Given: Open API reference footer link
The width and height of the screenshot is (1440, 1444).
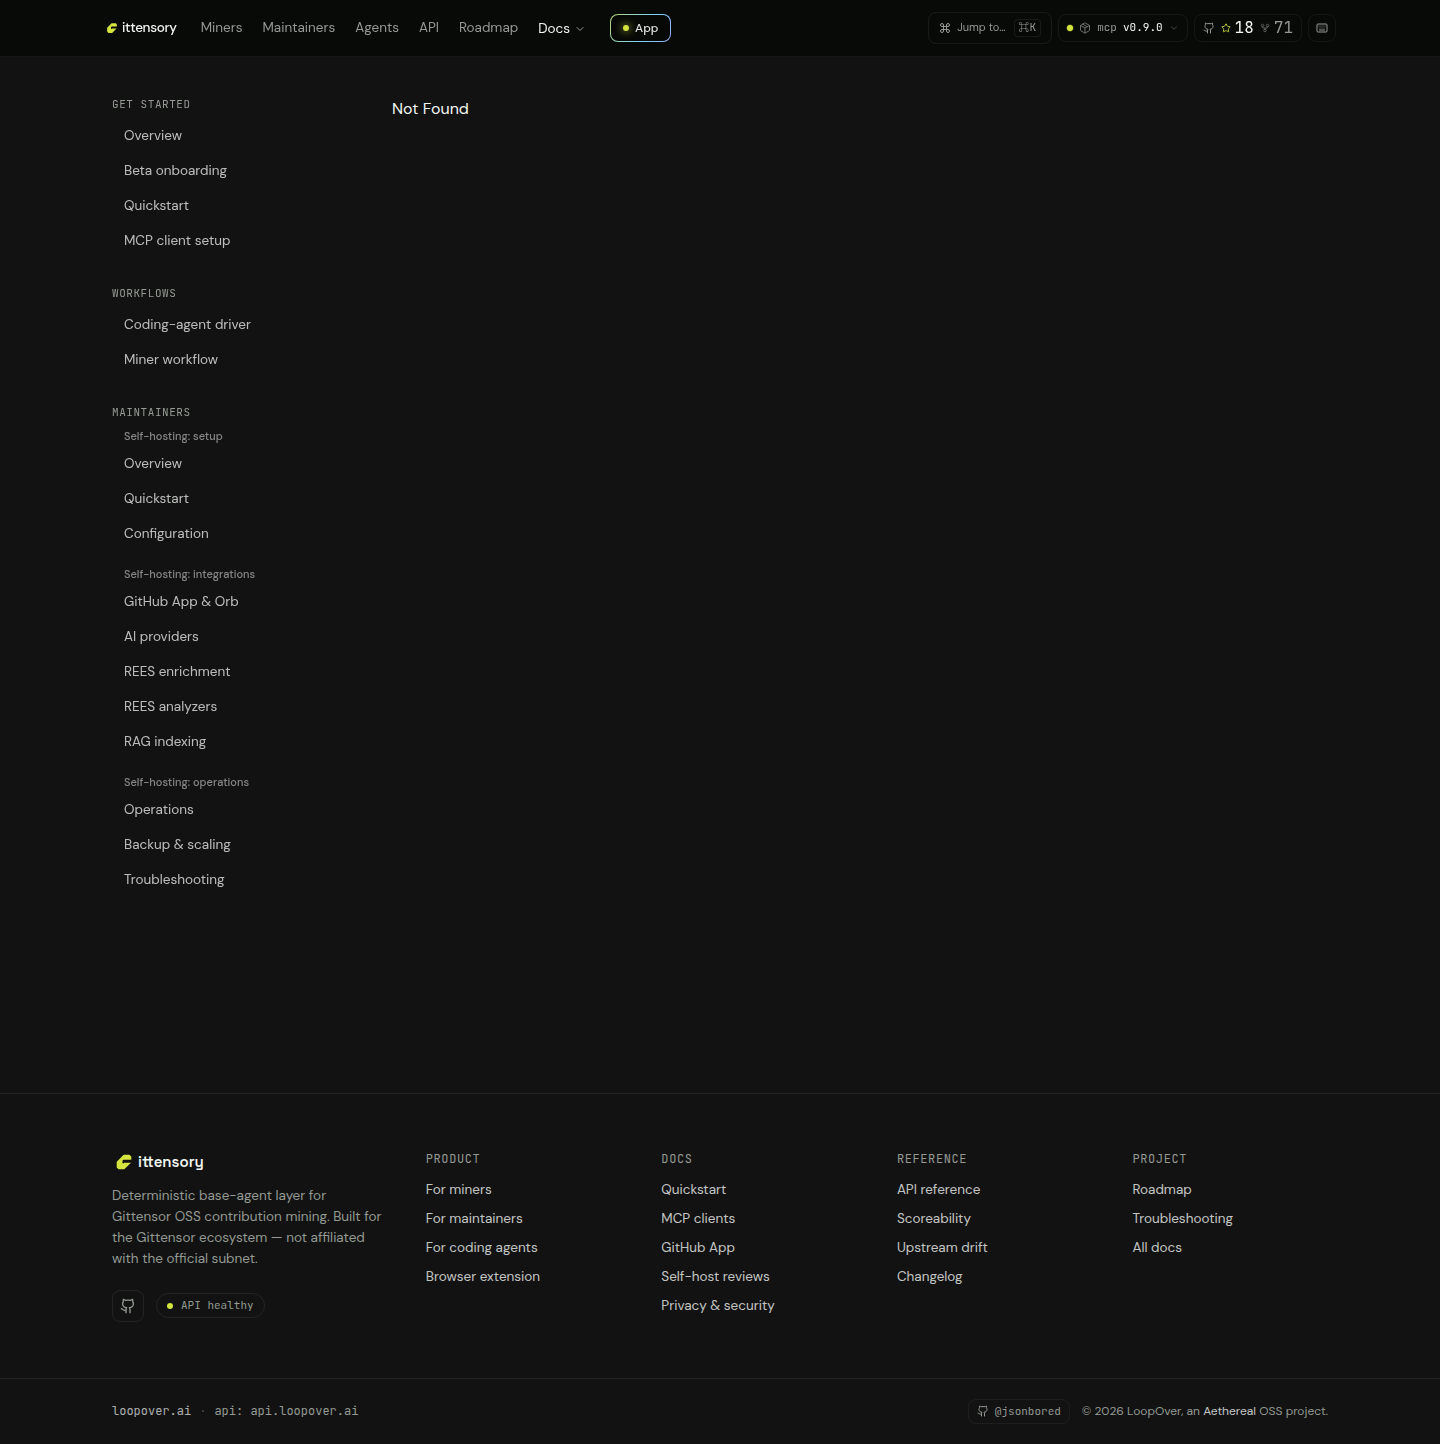Looking at the screenshot, I should pos(939,1189).
